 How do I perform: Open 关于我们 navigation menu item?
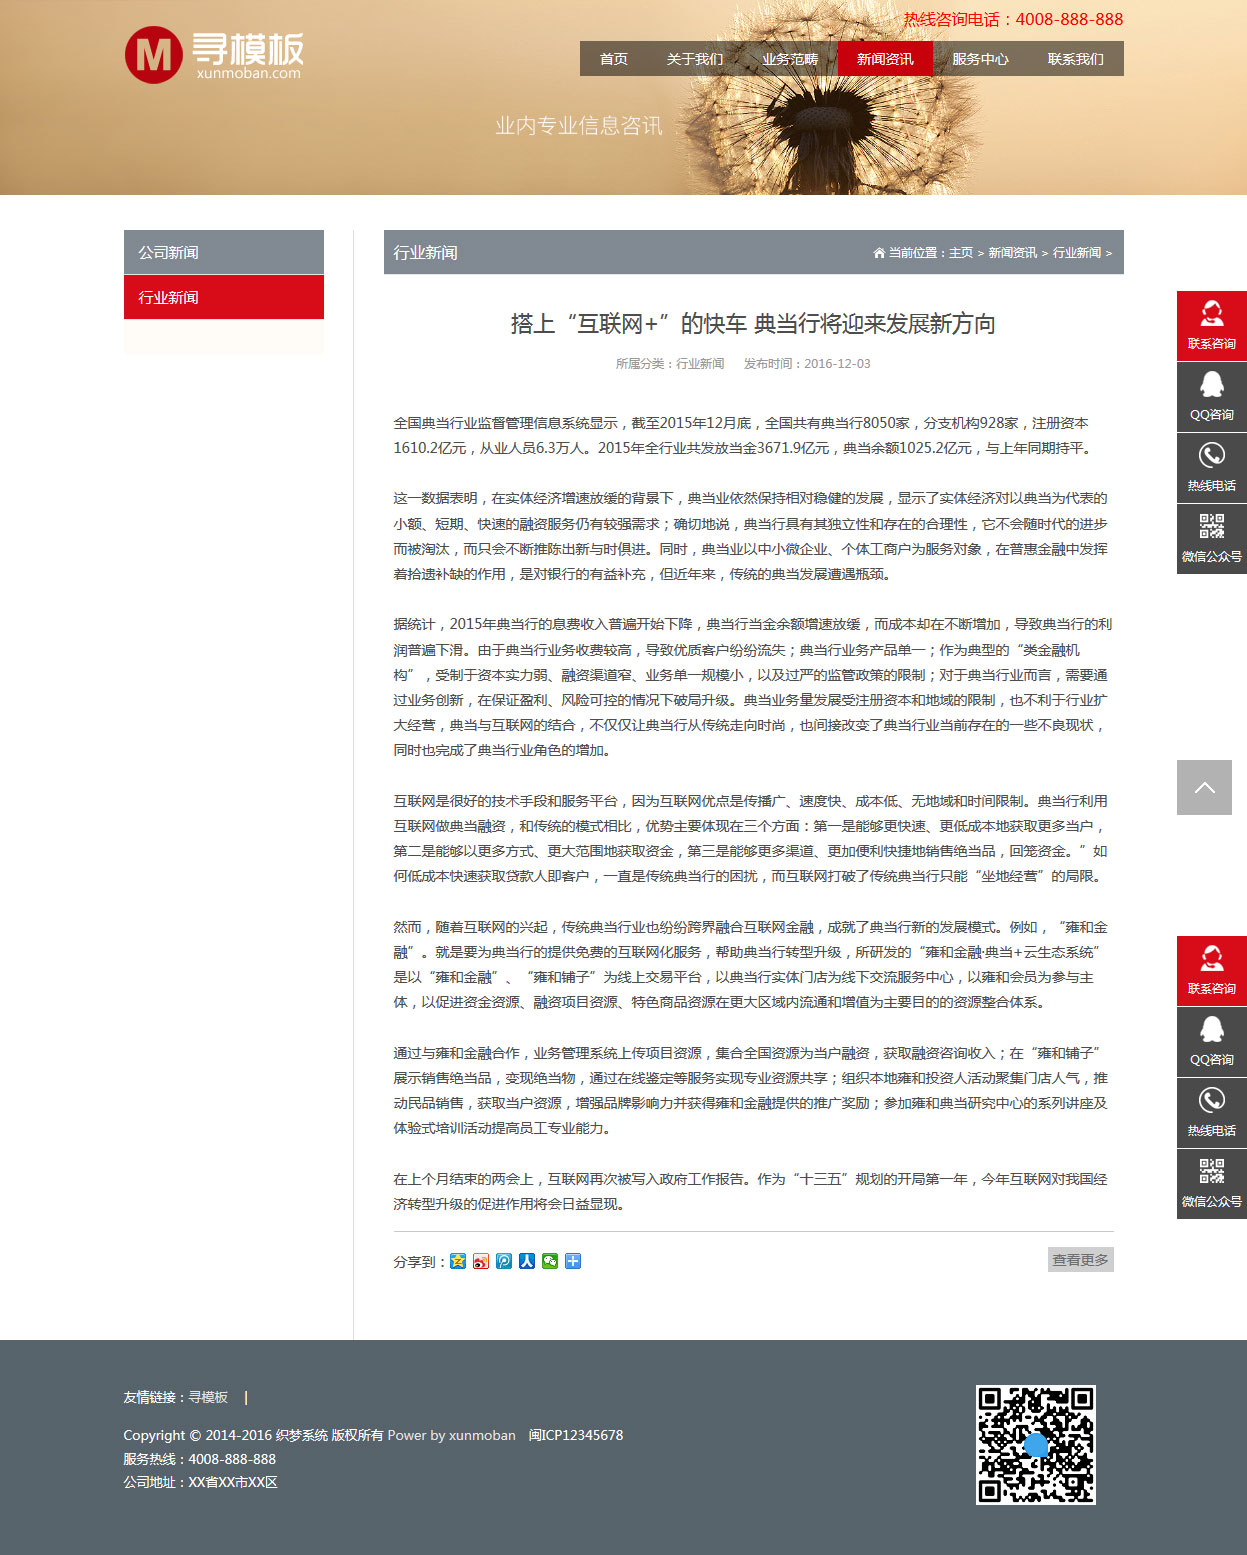point(694,59)
